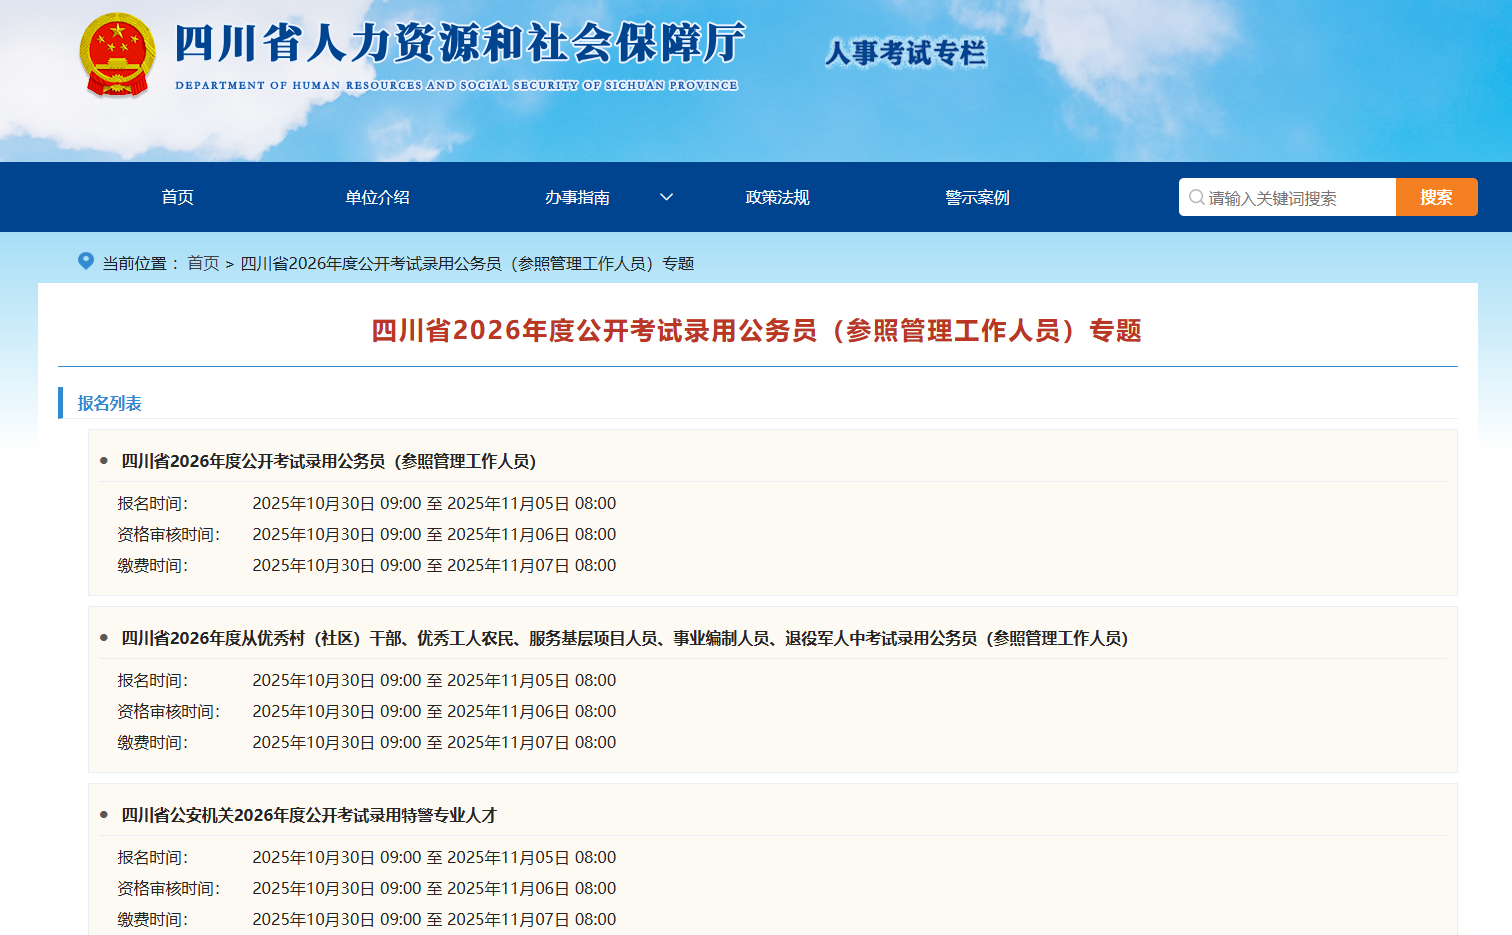The image size is (1512, 935).
Task: Click breadcrumb link for 2026年度公务员专题
Action: (467, 263)
